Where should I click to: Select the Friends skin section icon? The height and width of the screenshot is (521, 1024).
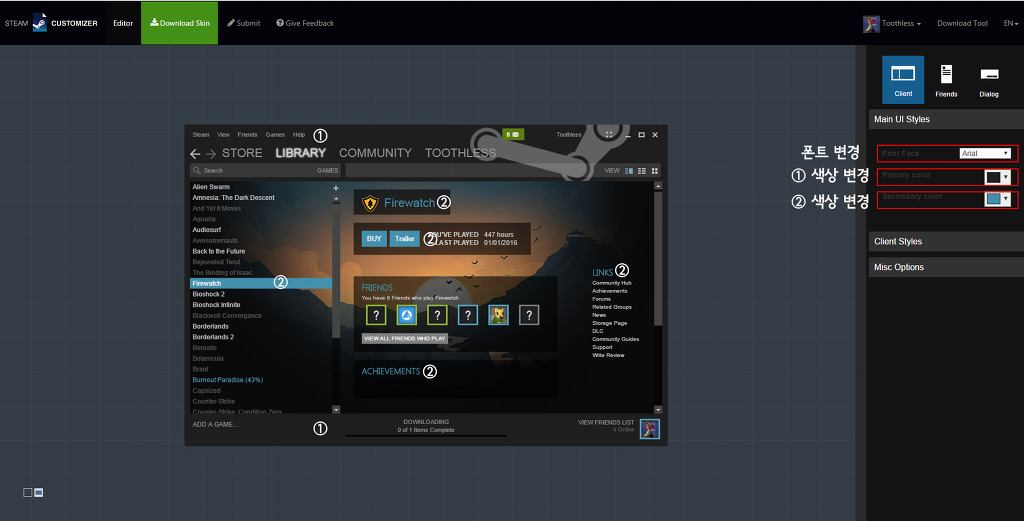946,80
